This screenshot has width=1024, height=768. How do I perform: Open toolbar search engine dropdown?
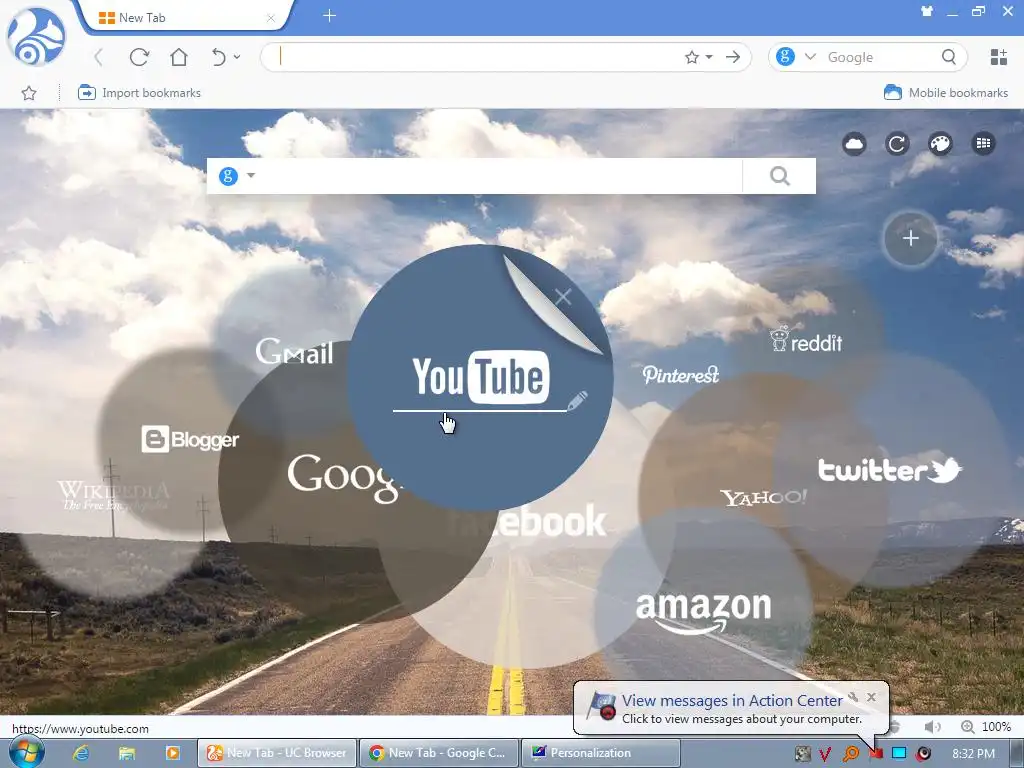pos(810,57)
